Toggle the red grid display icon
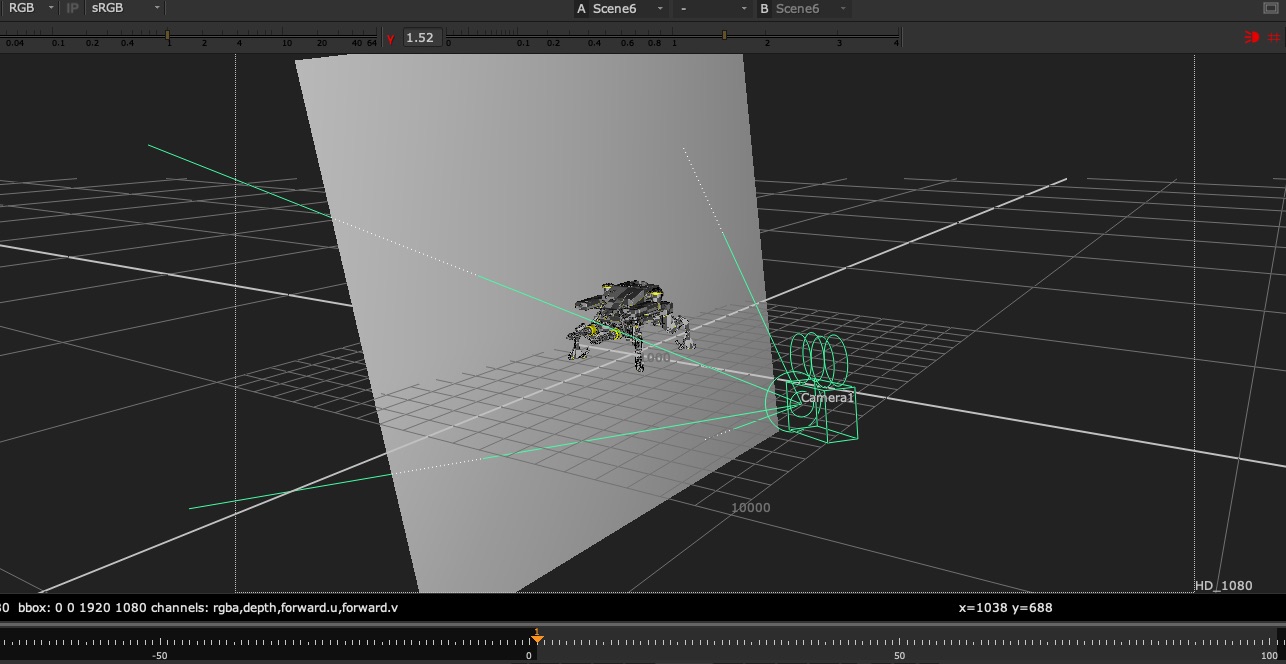 [1273, 37]
